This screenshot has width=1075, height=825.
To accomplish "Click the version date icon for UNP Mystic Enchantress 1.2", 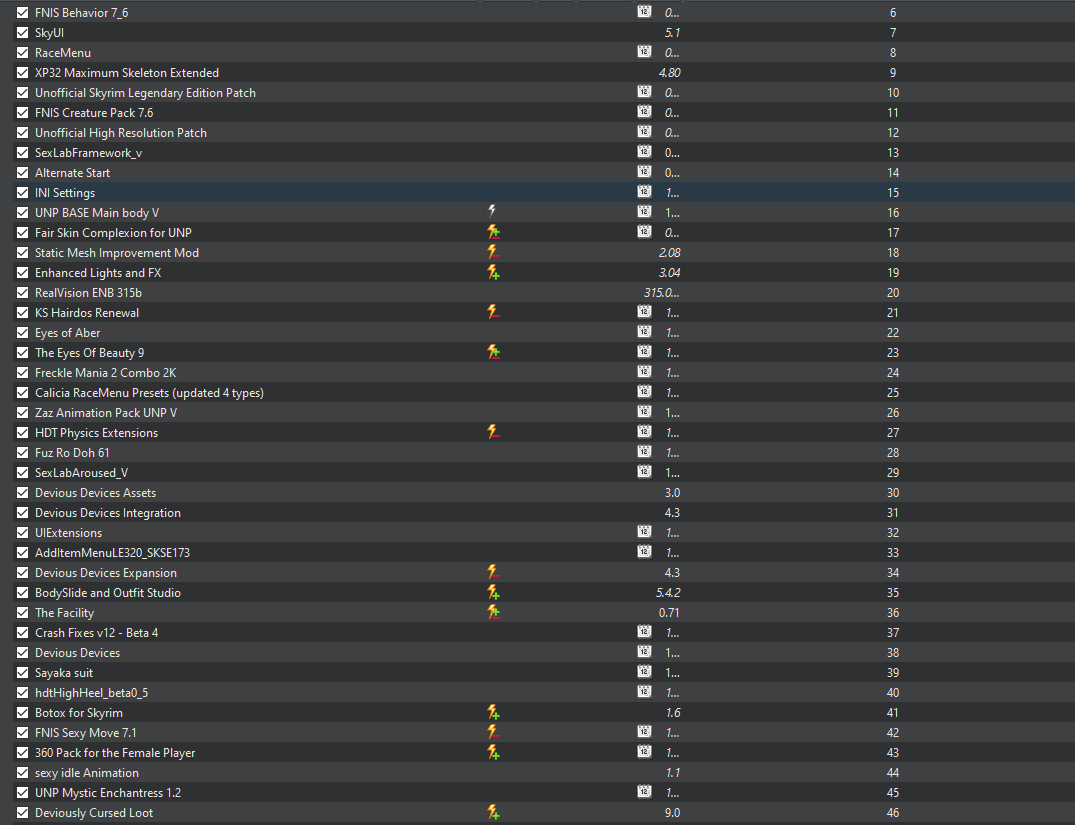I will pos(644,791).
